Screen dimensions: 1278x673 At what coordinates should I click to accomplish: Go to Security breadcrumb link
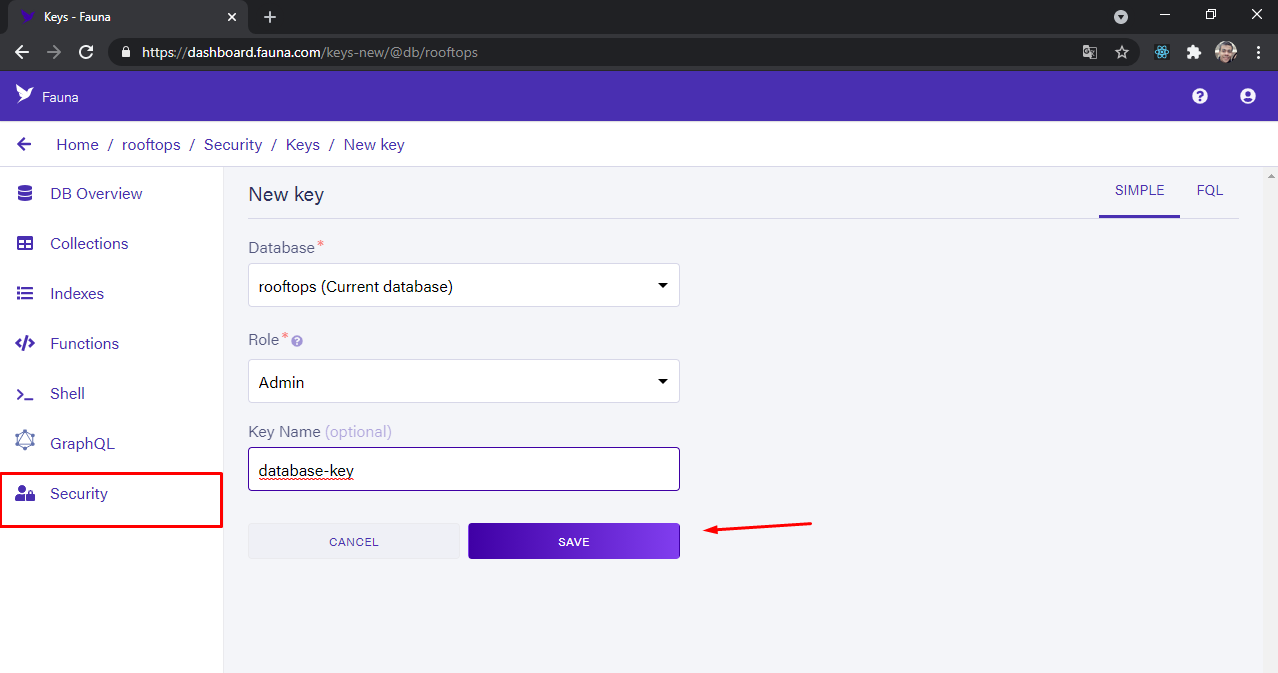233,145
